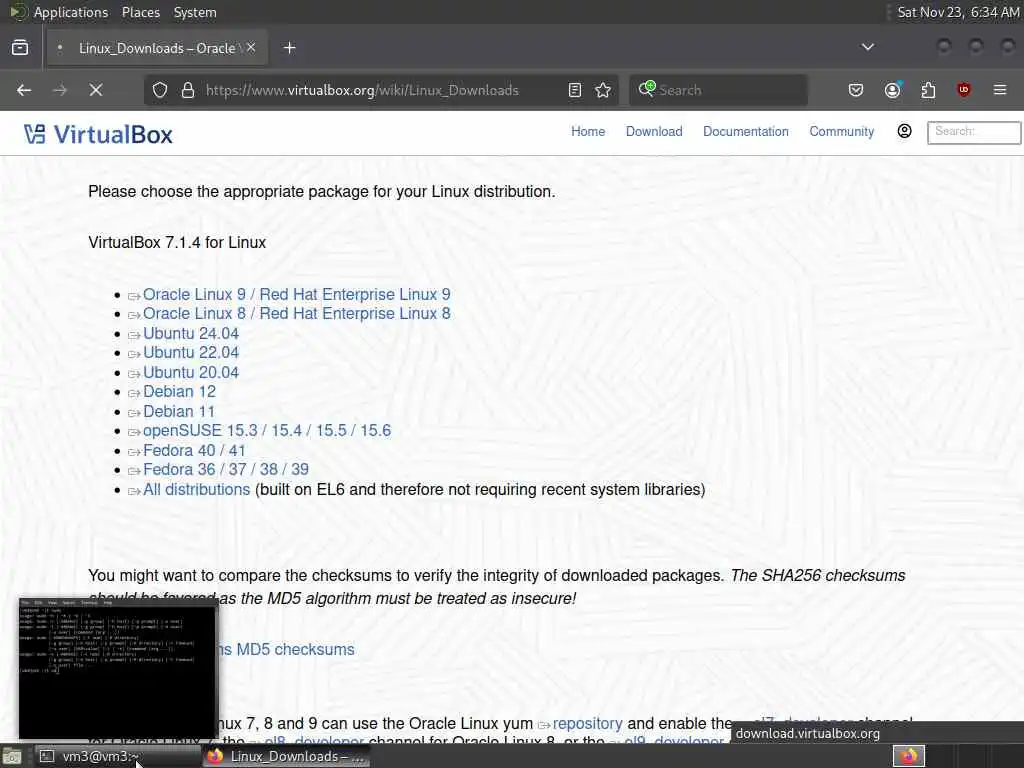The height and width of the screenshot is (768, 1024).
Task: Click the Sat Nov 23 clock in panel
Action: pos(957,12)
